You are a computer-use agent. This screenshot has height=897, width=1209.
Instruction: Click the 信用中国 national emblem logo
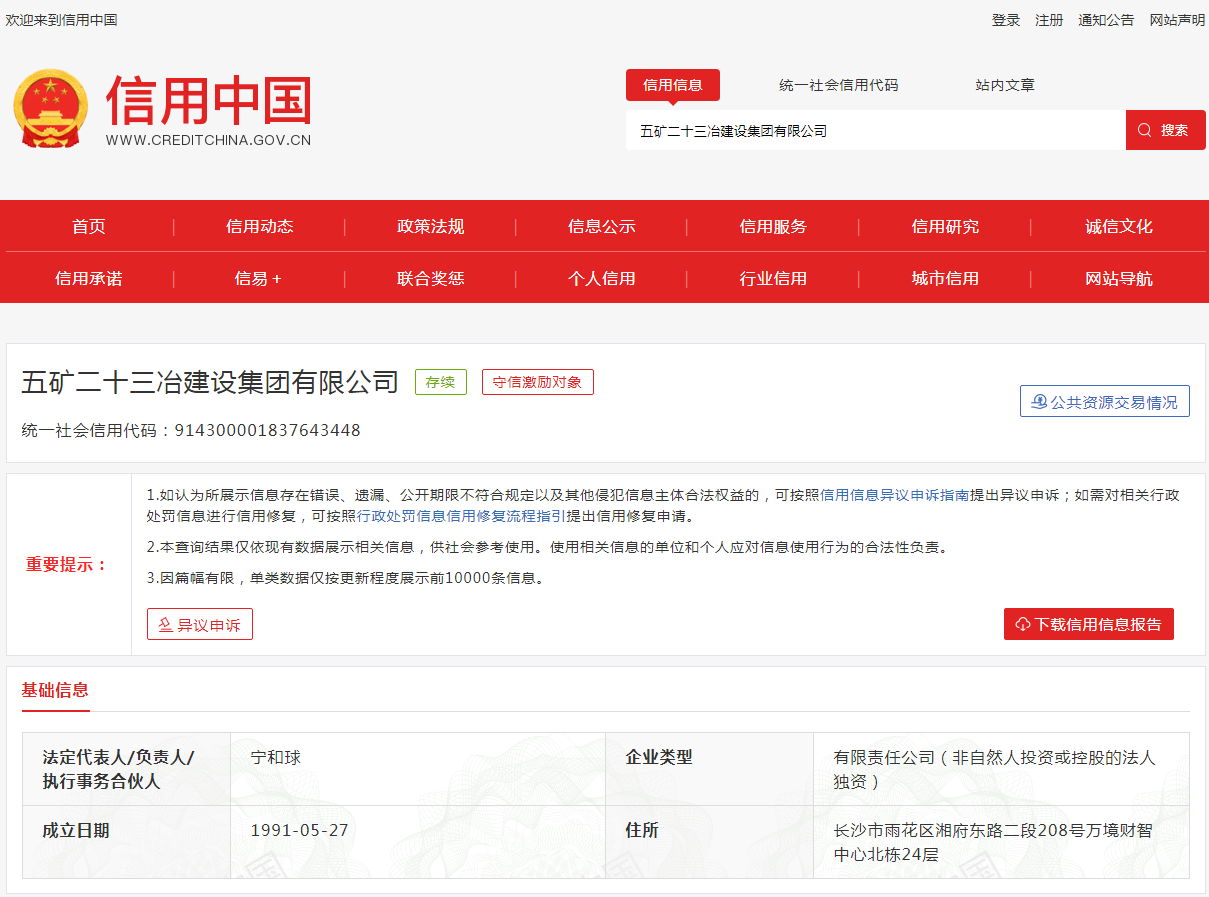[x=52, y=110]
